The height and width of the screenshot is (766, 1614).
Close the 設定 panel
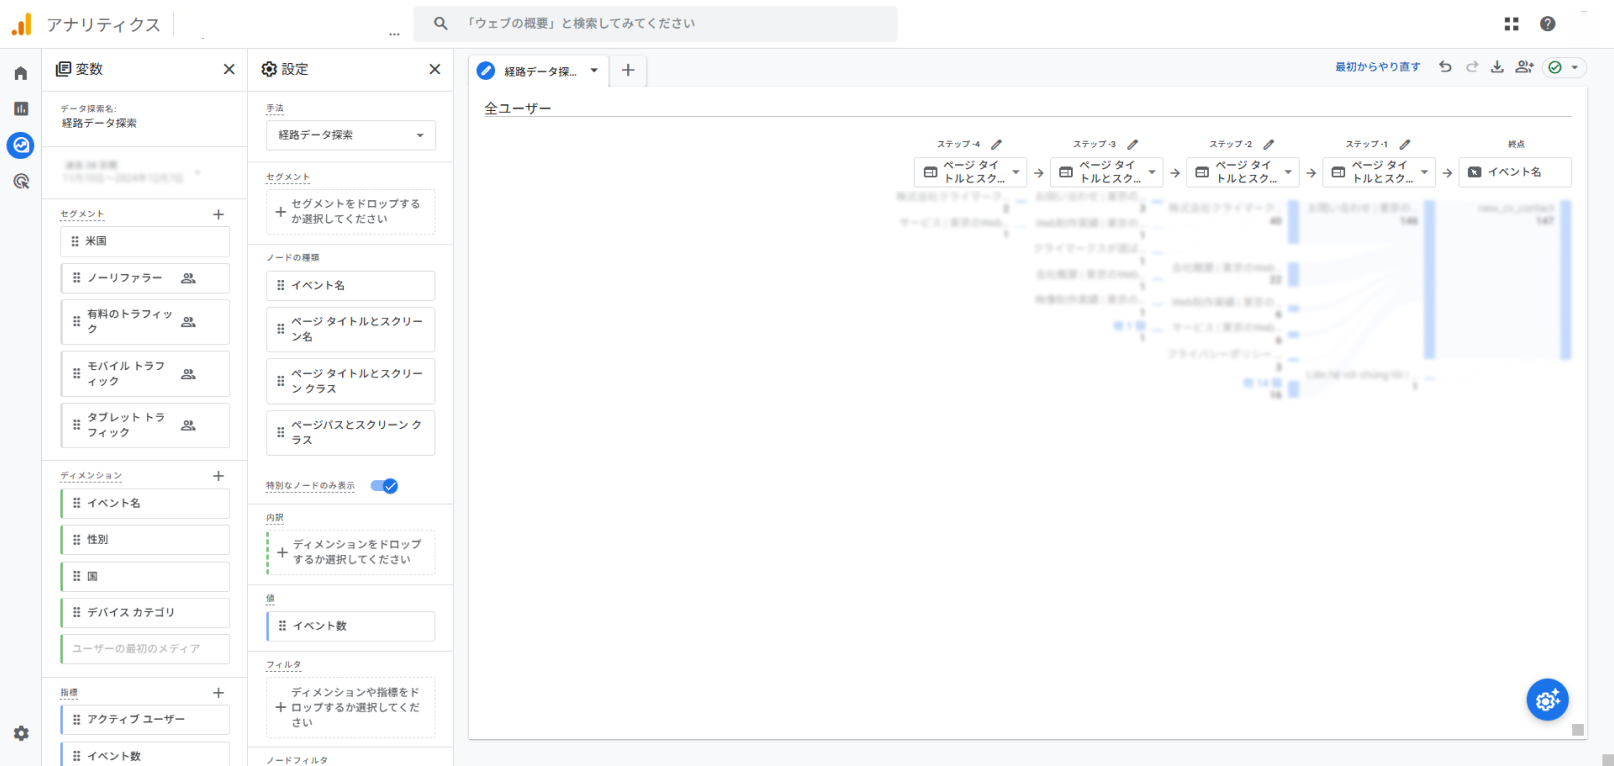point(434,69)
